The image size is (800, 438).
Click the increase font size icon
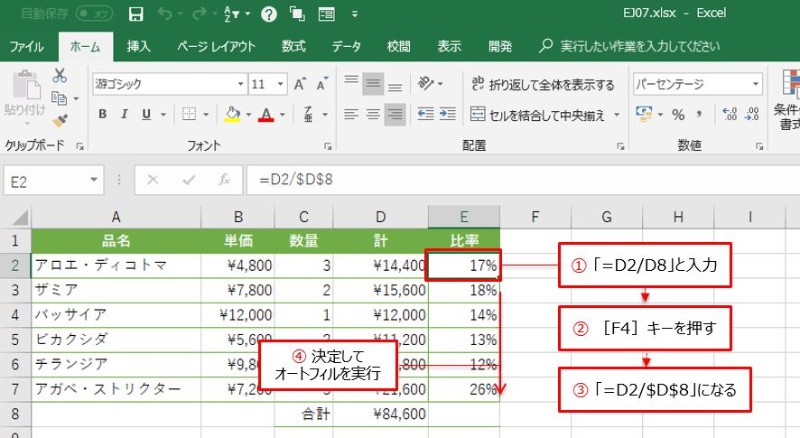[301, 84]
